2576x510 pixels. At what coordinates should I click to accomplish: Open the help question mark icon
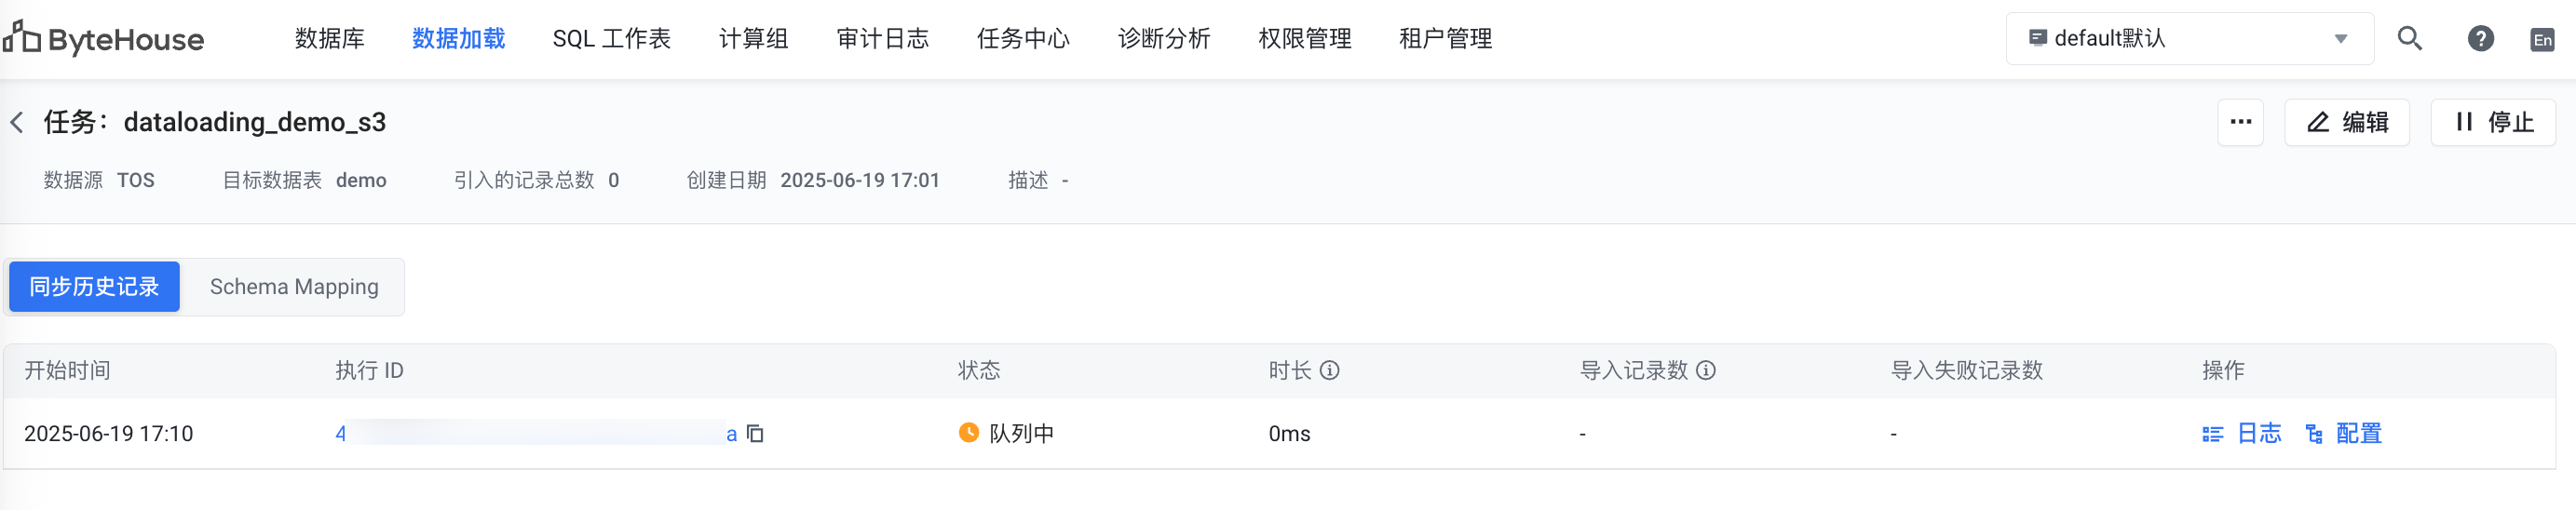2480,39
